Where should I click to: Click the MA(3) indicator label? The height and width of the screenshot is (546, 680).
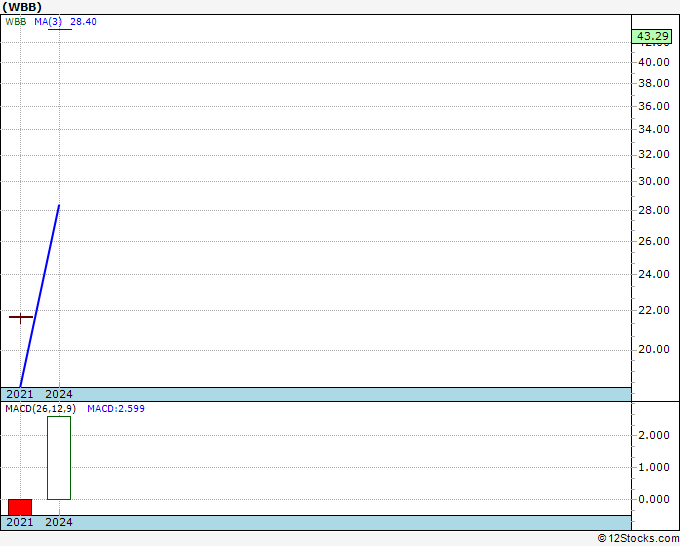tap(47, 21)
